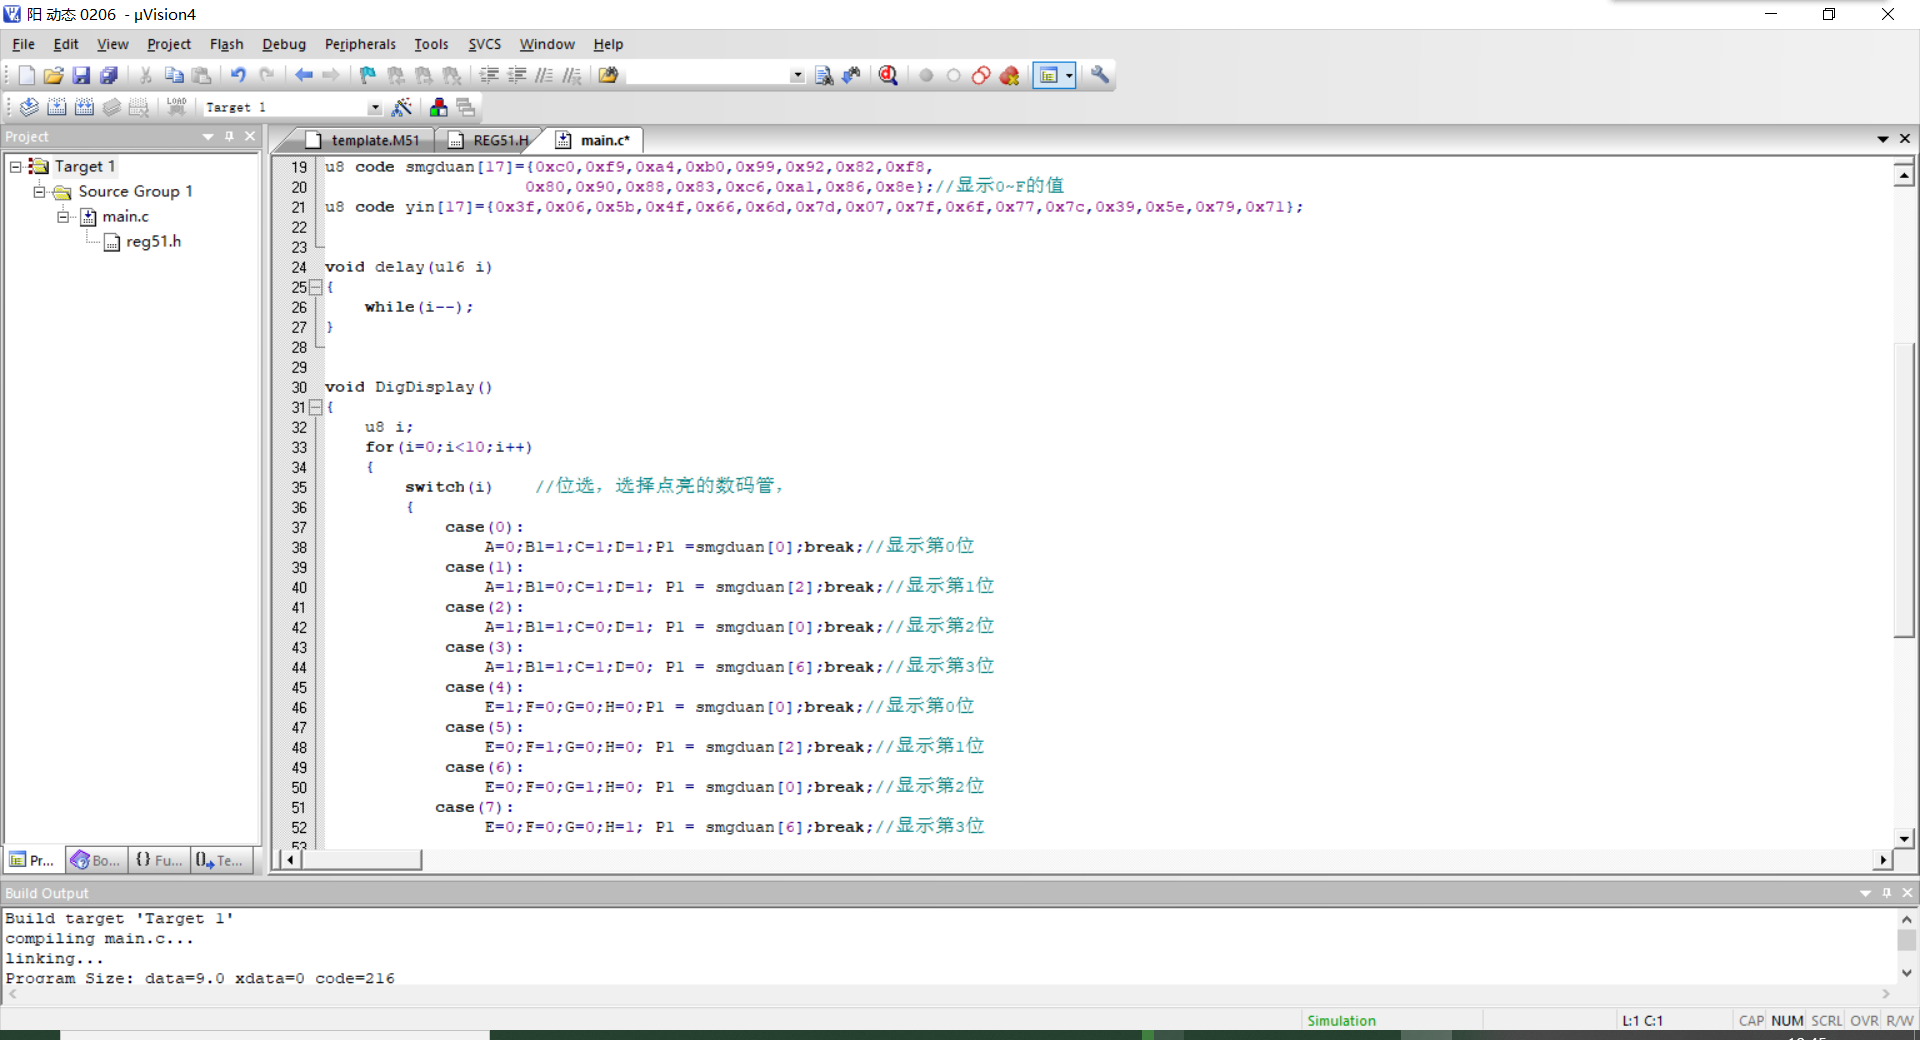Fold the DigDisplay function at line 31
The height and width of the screenshot is (1040, 1920).
316,407
